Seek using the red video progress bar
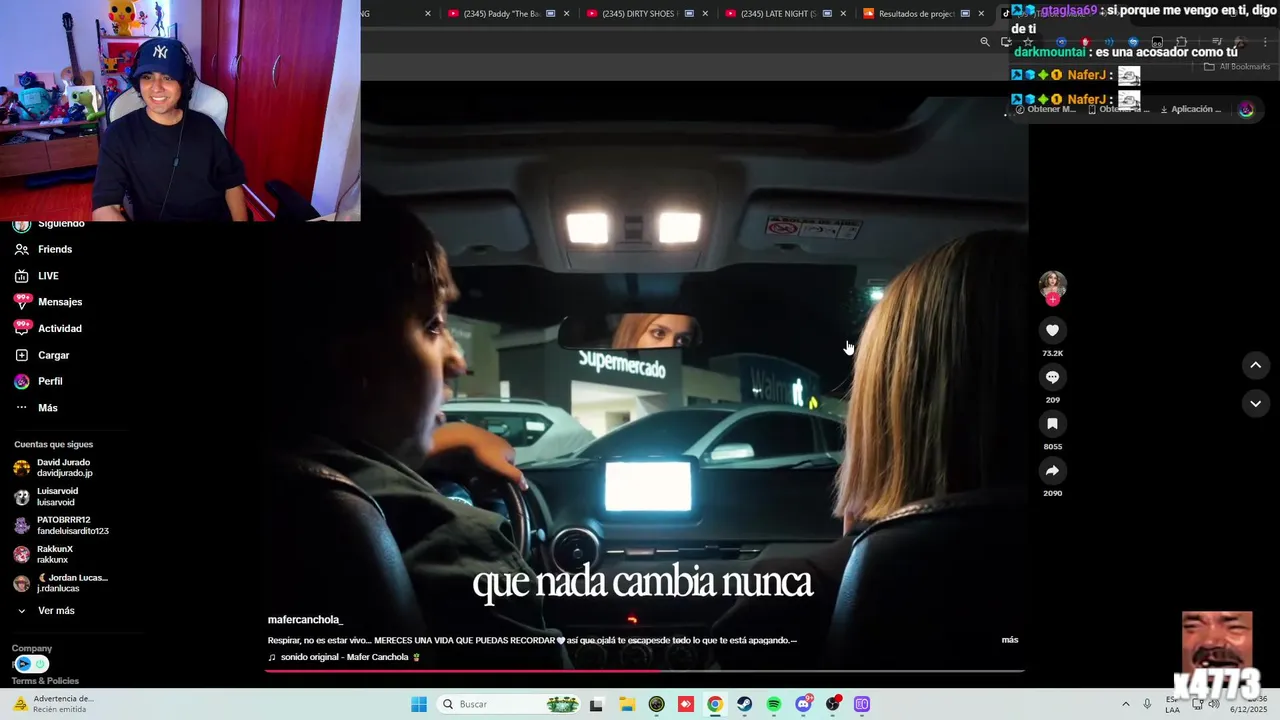This screenshot has width=1280, height=720. pyautogui.click(x=644, y=671)
